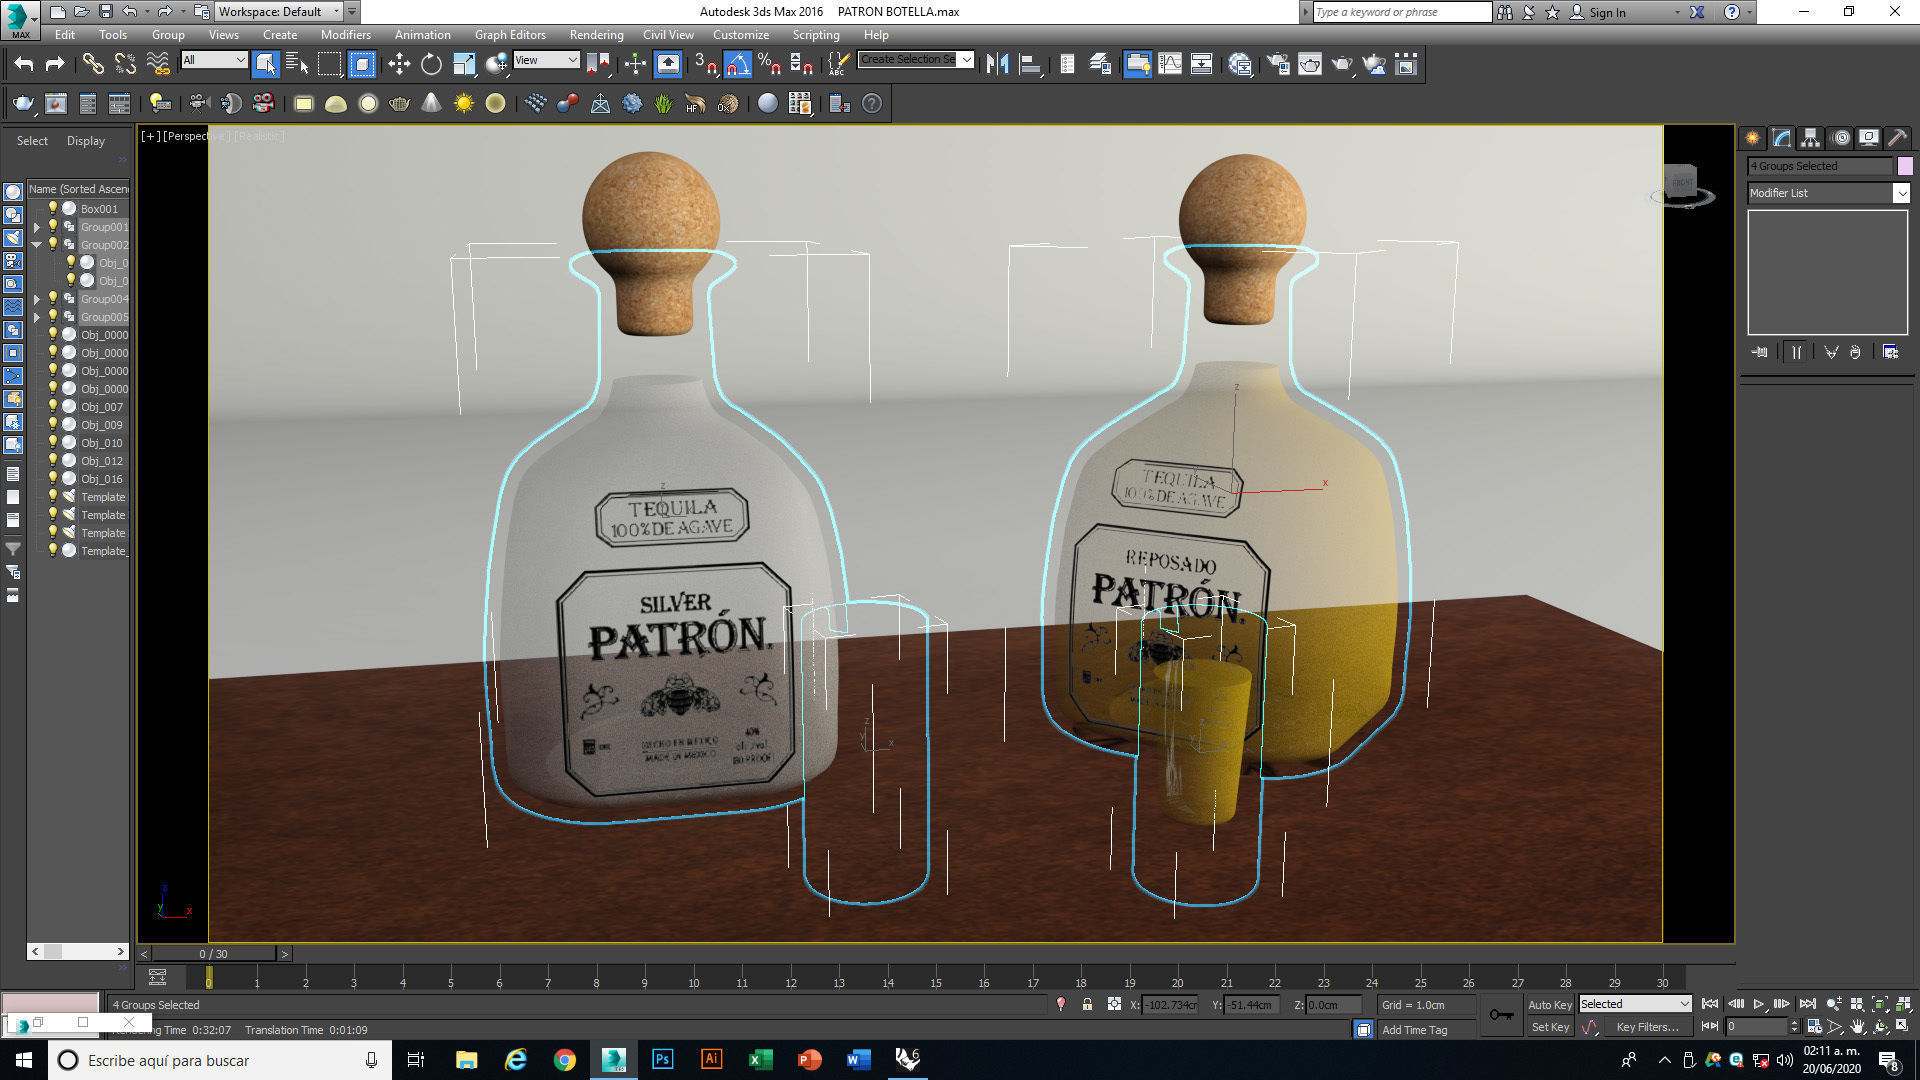The image size is (1920, 1080).
Task: Open the Modify command panel tab
Action: [x=1781, y=138]
